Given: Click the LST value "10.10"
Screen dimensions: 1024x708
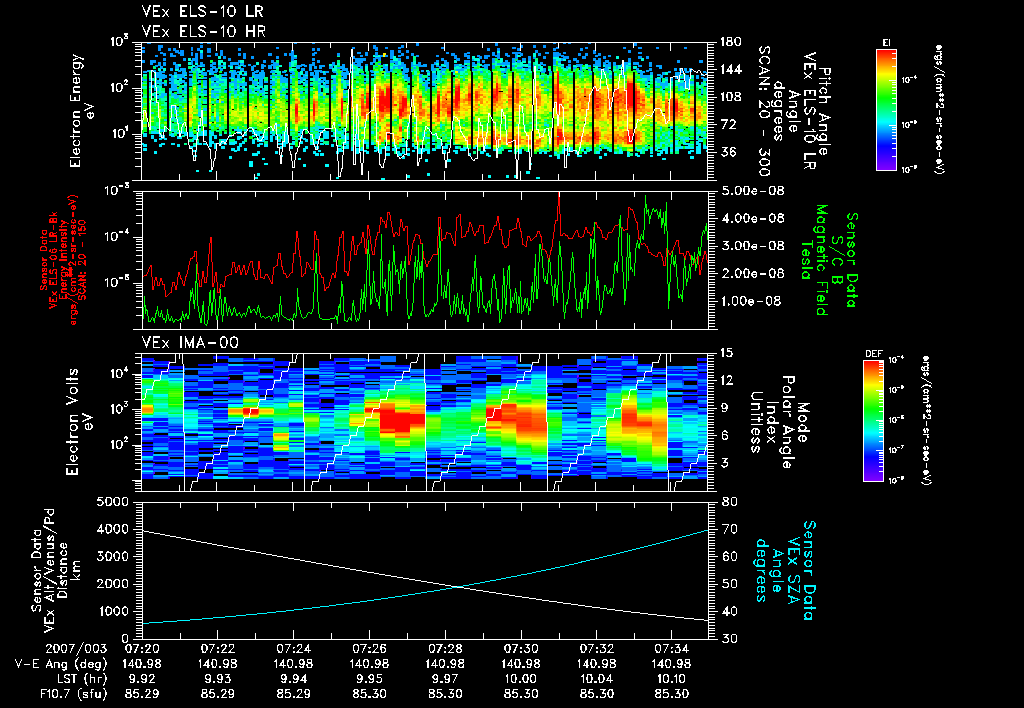Looking at the screenshot, I should click(x=673, y=679).
